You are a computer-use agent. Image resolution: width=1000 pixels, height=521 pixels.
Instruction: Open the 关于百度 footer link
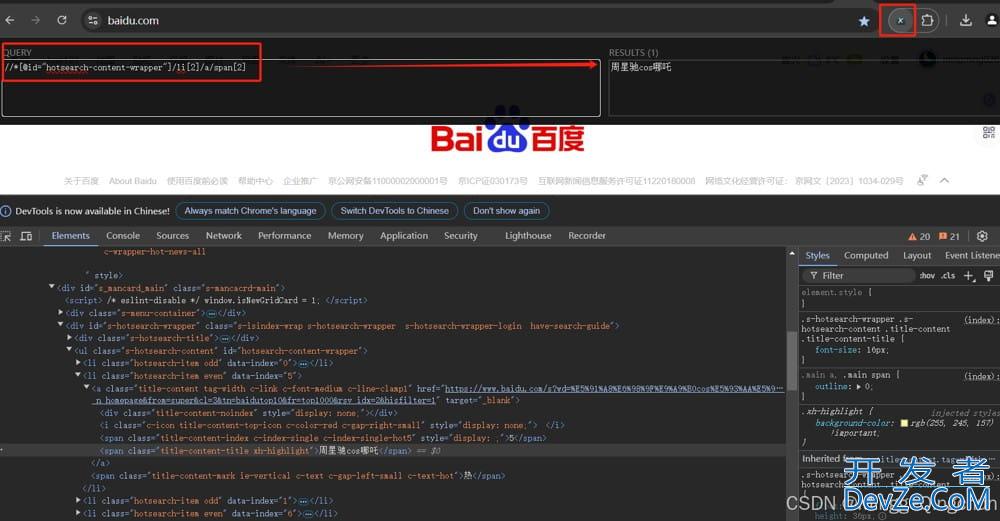[81, 181]
